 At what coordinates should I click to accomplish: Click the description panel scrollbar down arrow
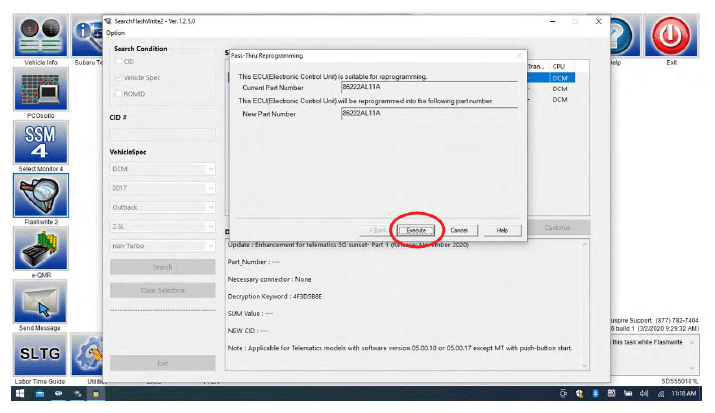[x=585, y=366]
